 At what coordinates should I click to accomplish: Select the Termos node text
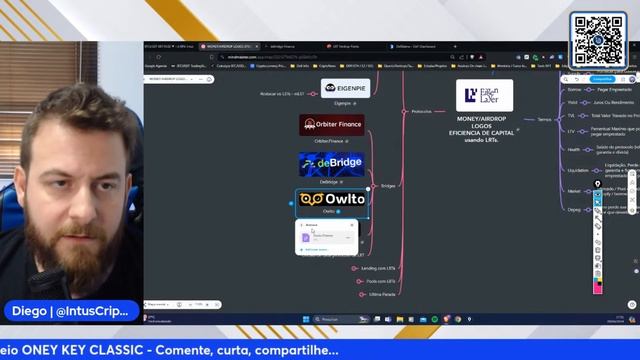[x=544, y=120]
